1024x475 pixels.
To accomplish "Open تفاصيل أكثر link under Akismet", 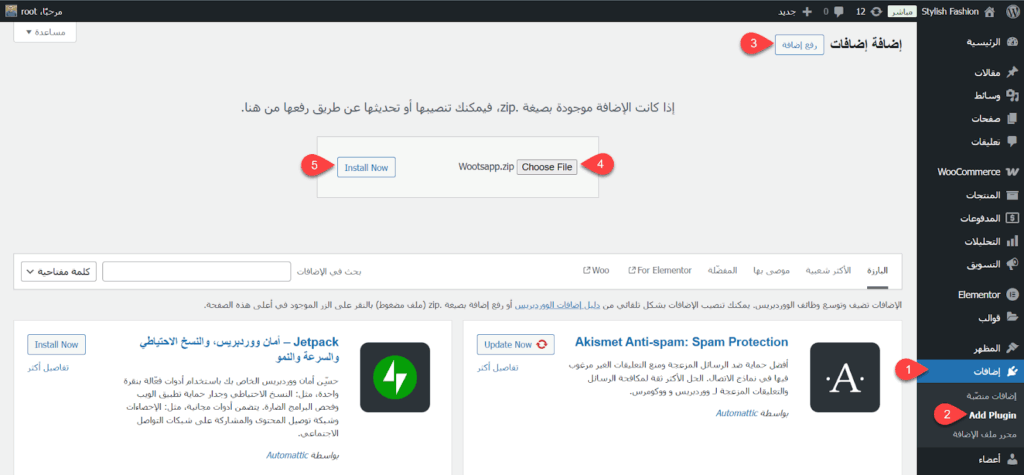I will point(499,367).
